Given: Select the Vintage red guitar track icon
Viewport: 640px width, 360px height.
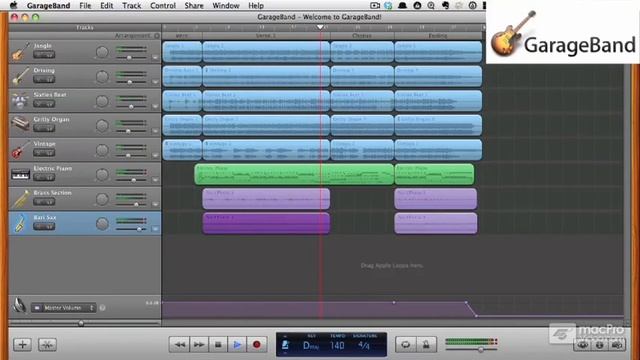Looking at the screenshot, I should click(20, 150).
